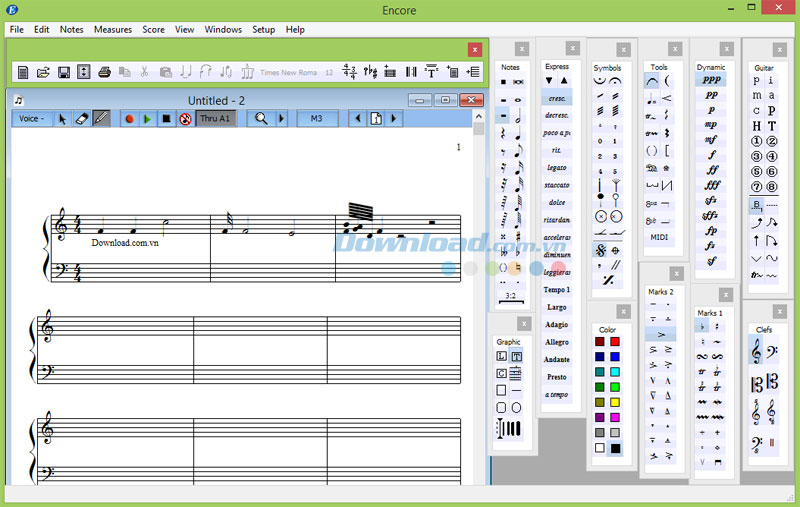This screenshot has height=507, width=800.
Task: Open the Measures menu
Action: [113, 30]
